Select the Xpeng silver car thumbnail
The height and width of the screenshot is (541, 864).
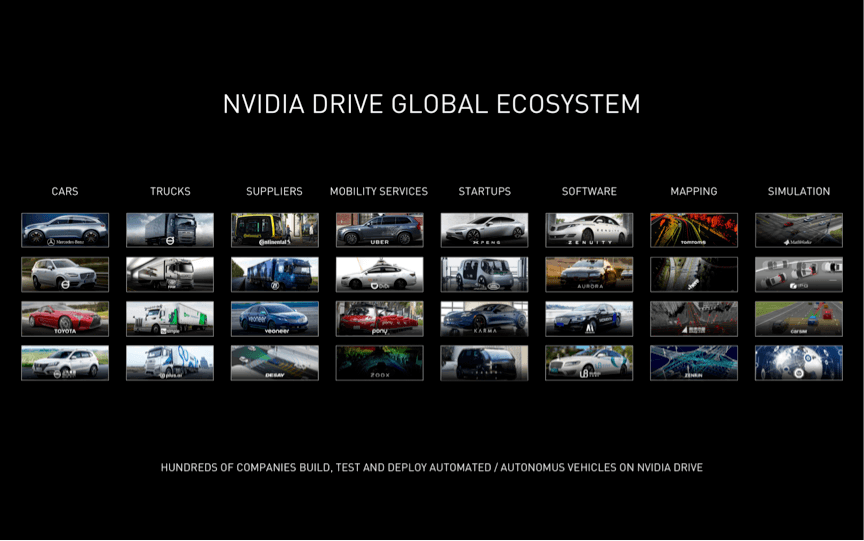[x=484, y=230]
